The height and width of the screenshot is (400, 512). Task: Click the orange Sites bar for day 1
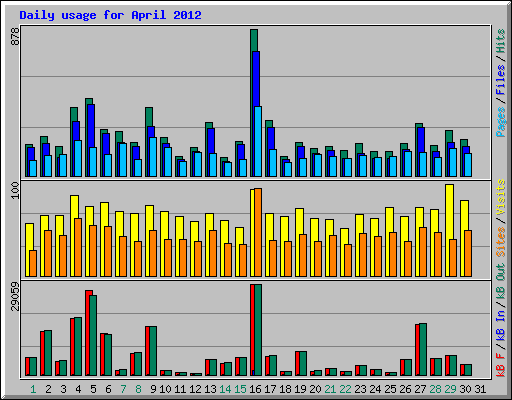point(33,263)
